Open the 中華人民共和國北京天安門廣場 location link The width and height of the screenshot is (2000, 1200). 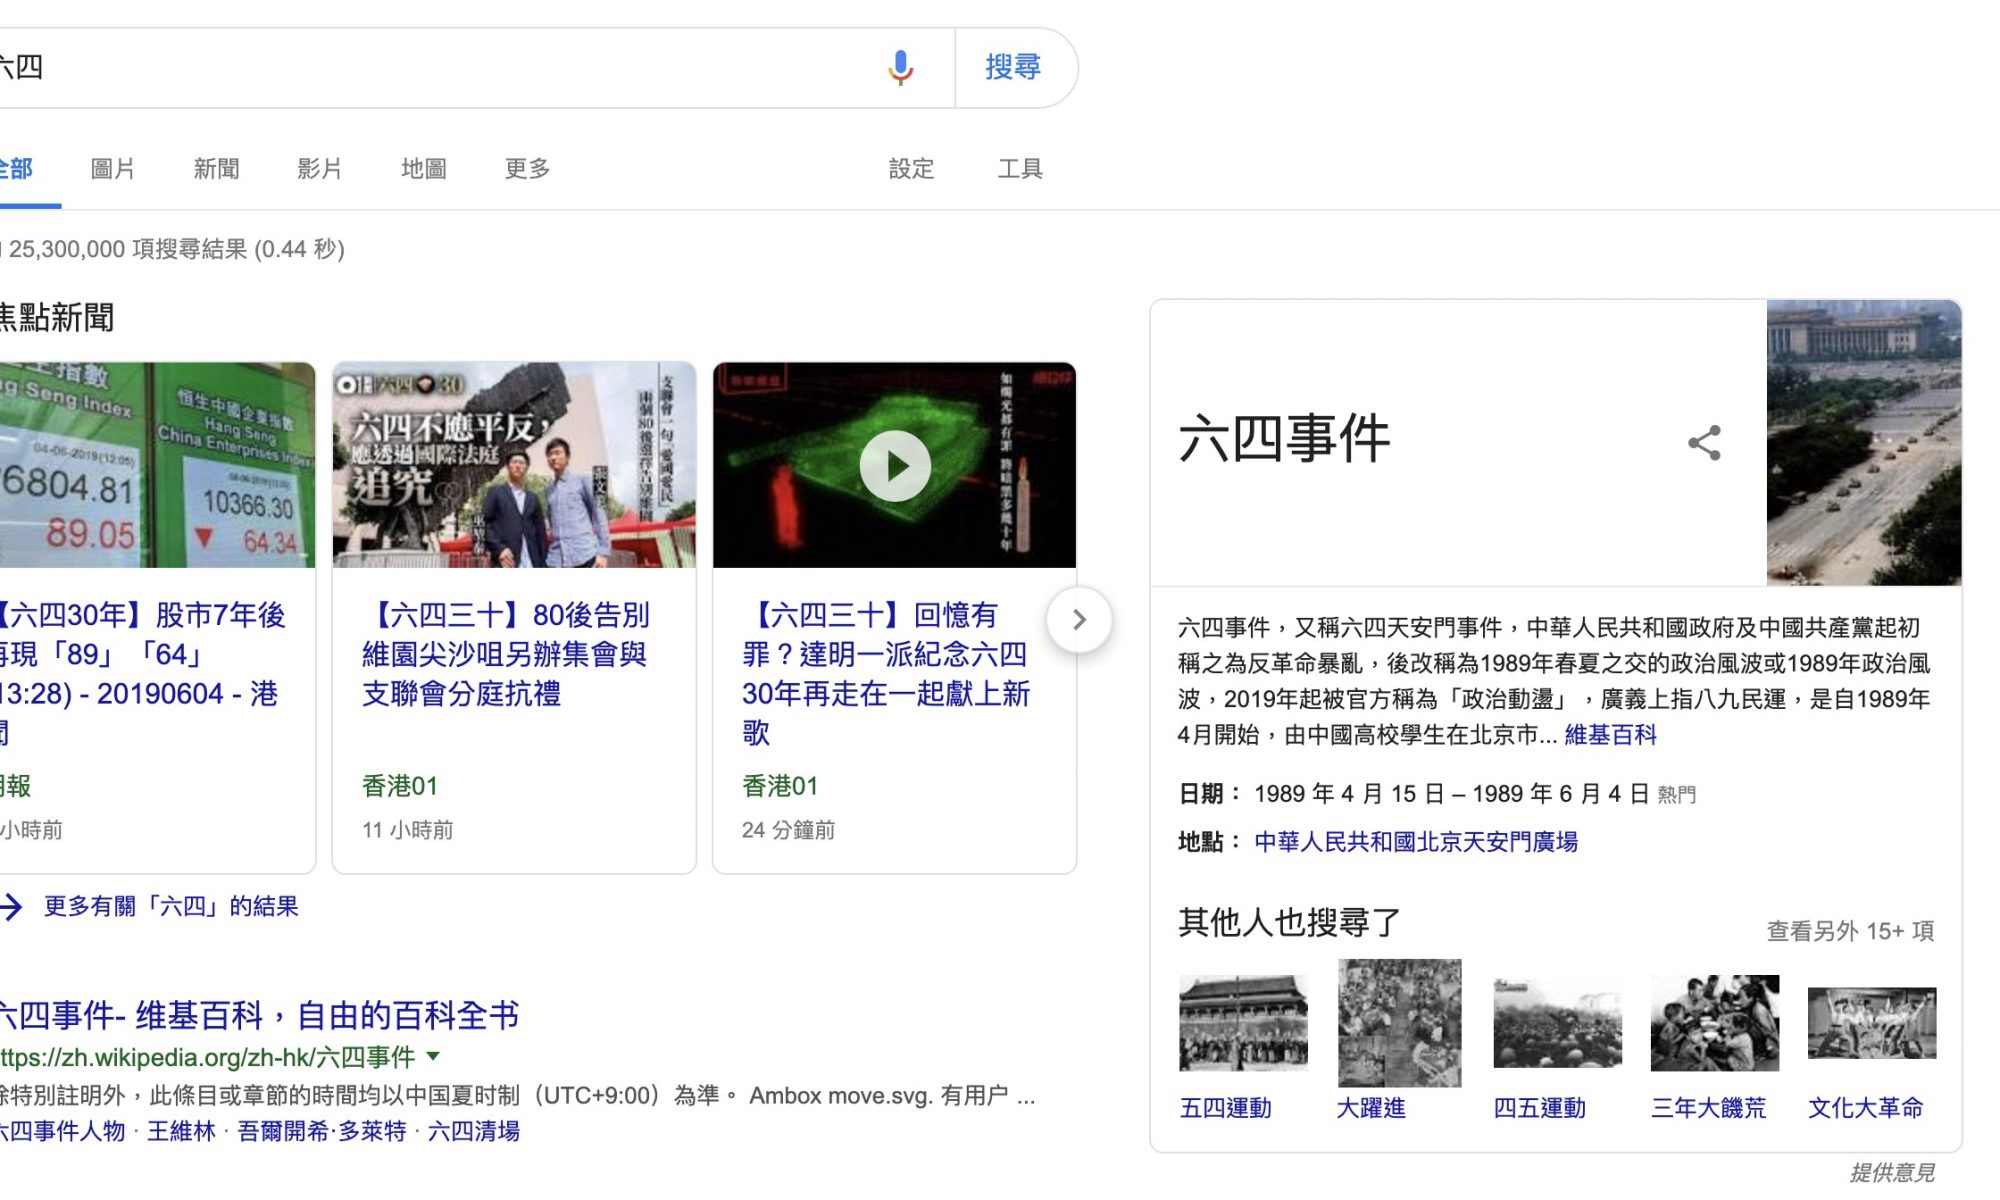(1416, 842)
